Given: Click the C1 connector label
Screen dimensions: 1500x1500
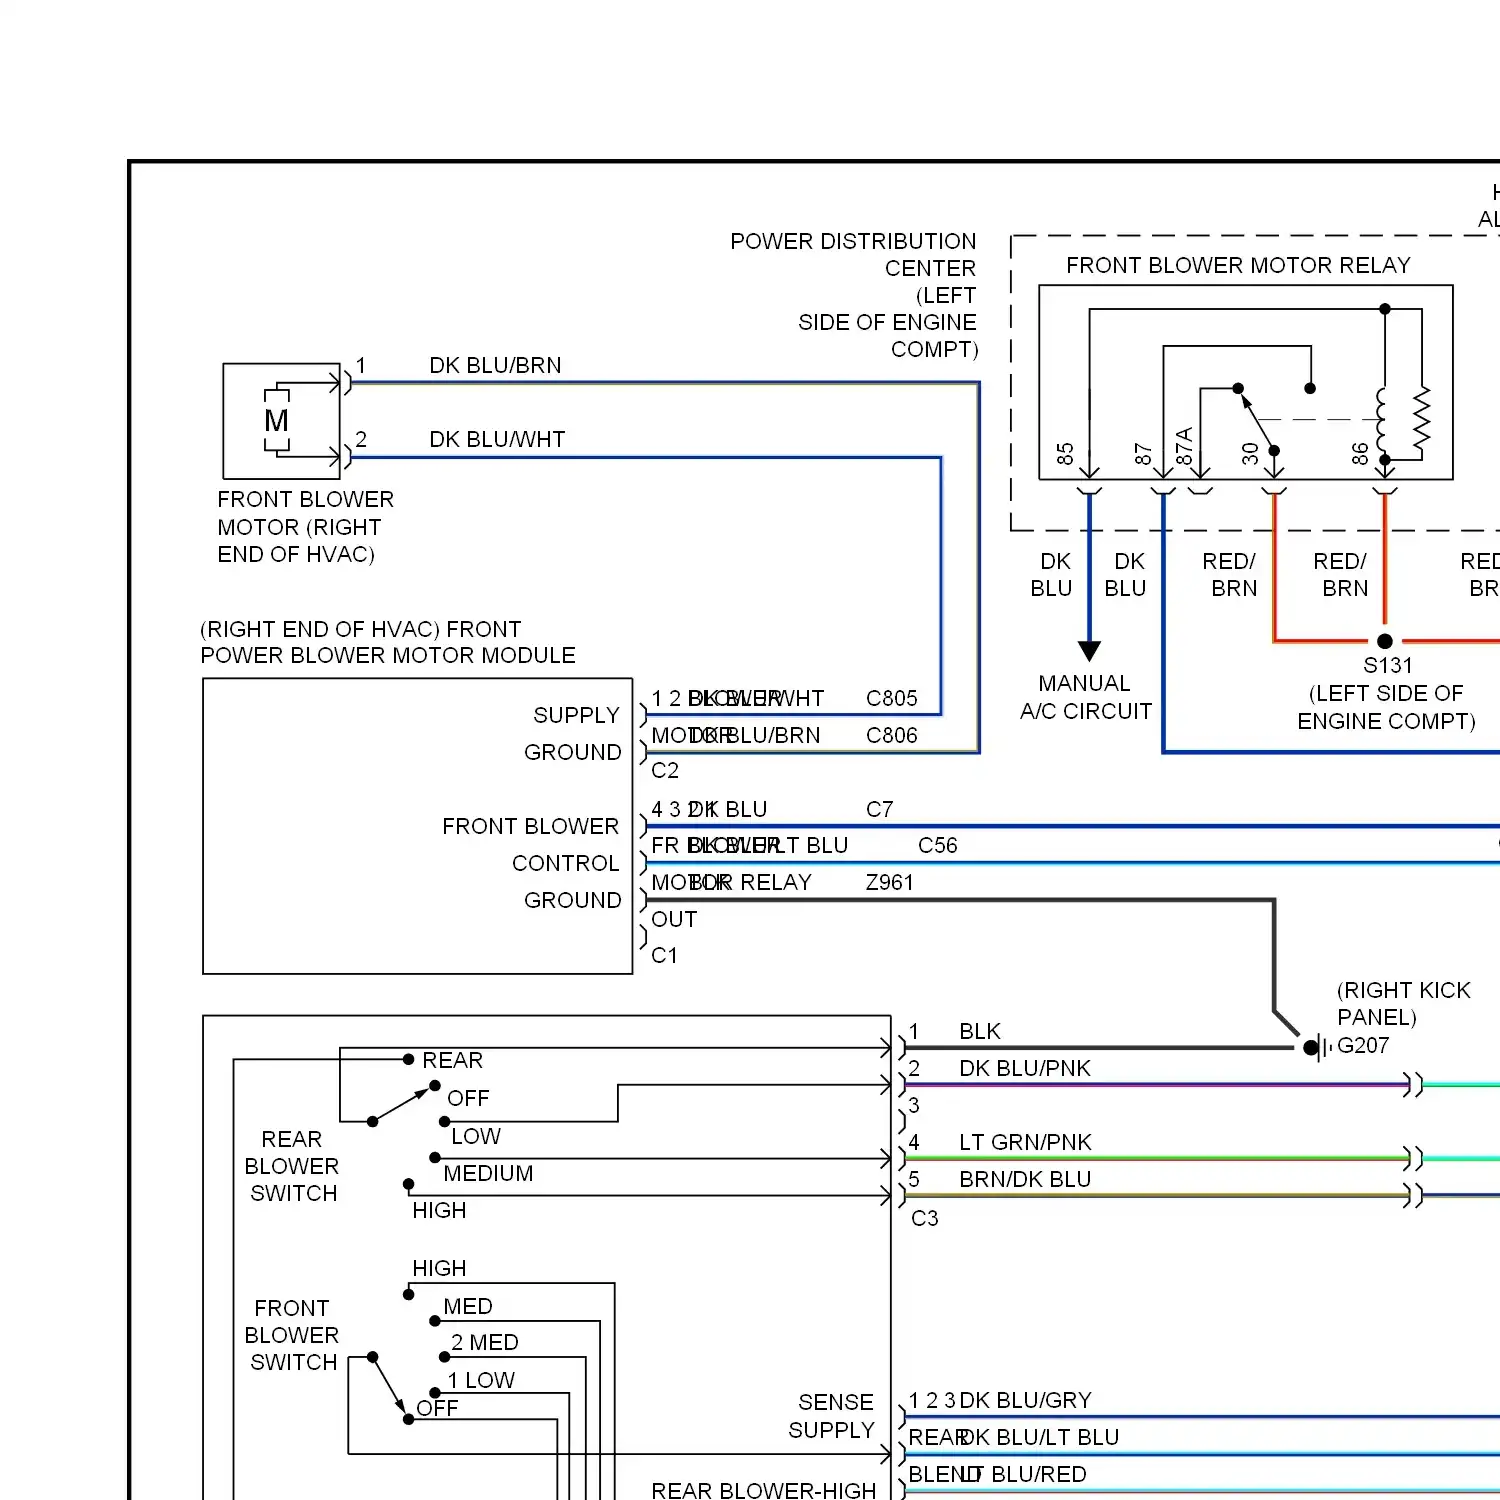Looking at the screenshot, I should pos(665,956).
